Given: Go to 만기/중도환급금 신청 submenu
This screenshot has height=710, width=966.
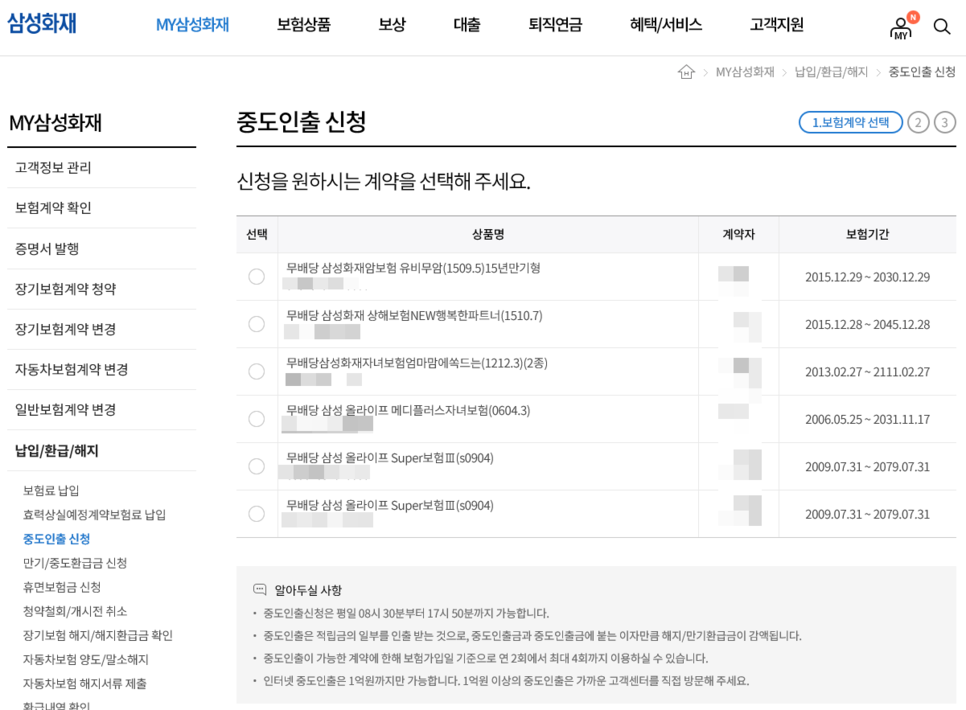Looking at the screenshot, I should click(x=75, y=563).
